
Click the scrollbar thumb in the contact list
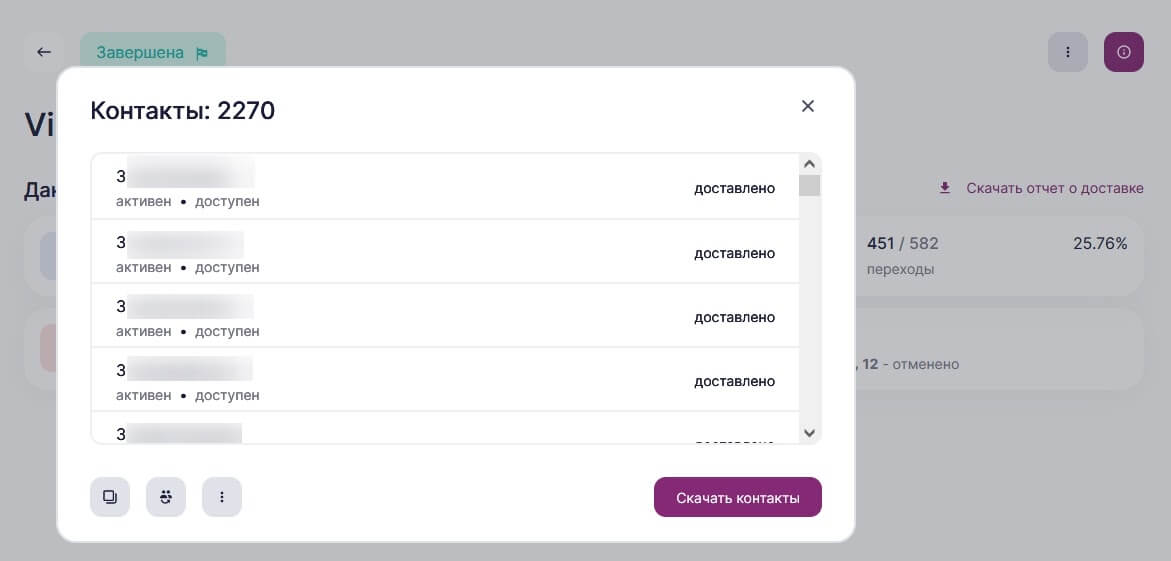pos(810,185)
